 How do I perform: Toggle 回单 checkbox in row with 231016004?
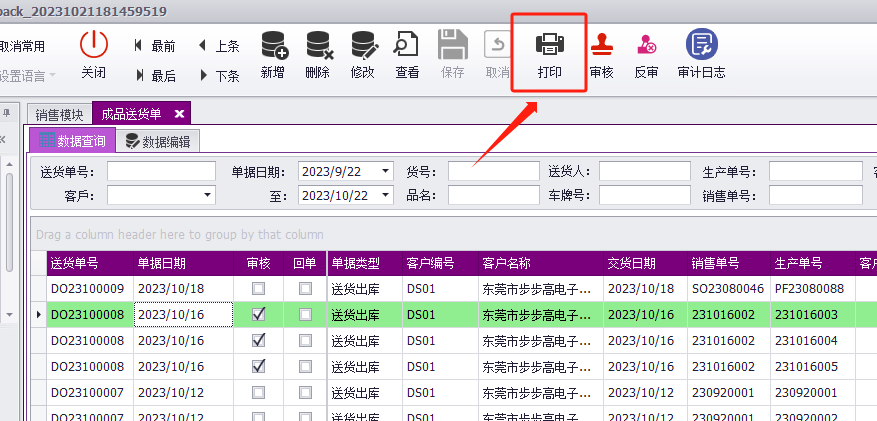[x=305, y=340]
